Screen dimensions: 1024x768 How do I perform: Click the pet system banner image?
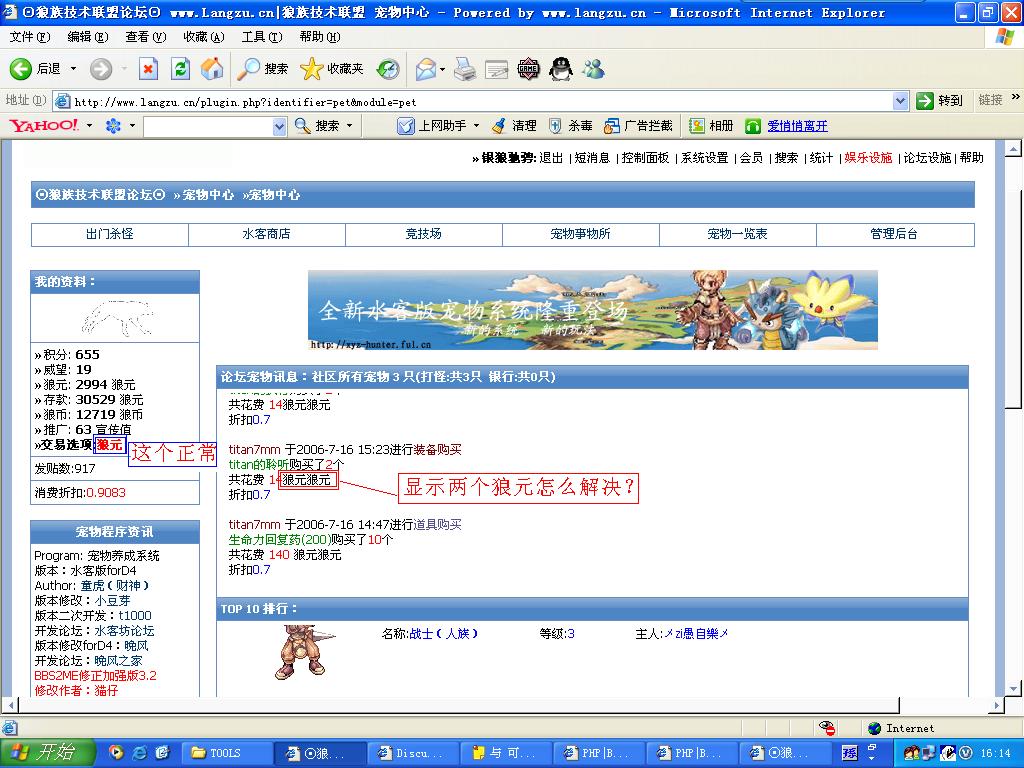pos(592,310)
